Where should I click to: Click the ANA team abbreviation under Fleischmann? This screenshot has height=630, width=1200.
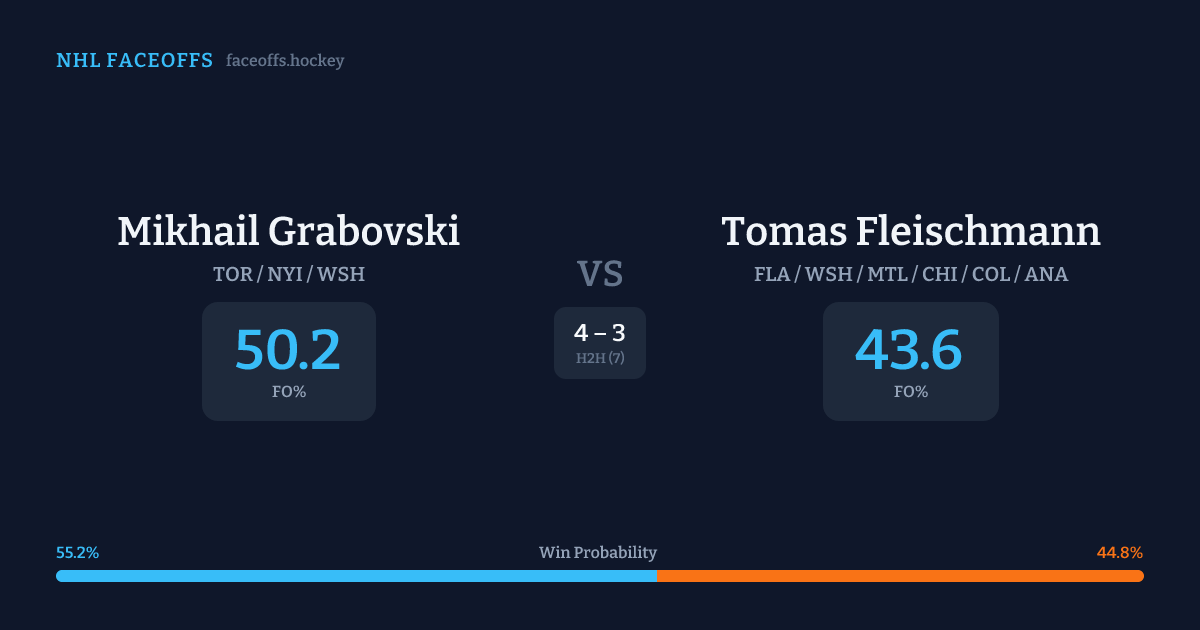point(1047,274)
